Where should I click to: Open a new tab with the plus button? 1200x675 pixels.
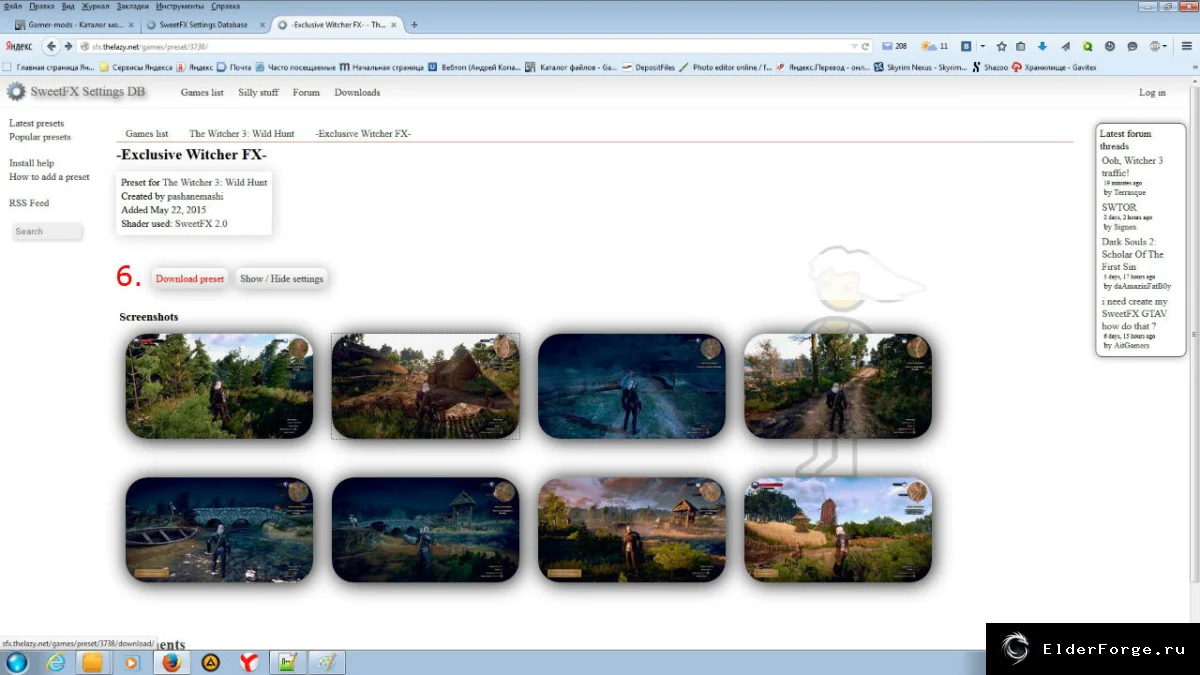click(414, 24)
